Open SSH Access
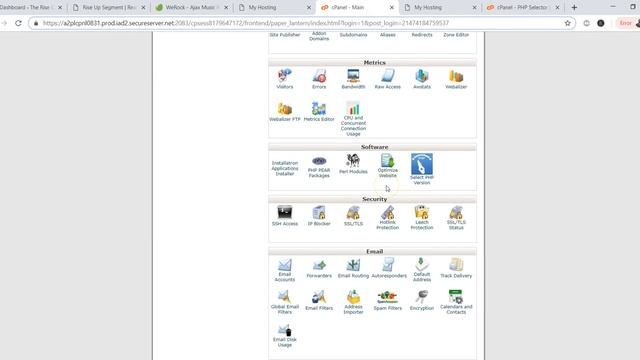 (284, 216)
